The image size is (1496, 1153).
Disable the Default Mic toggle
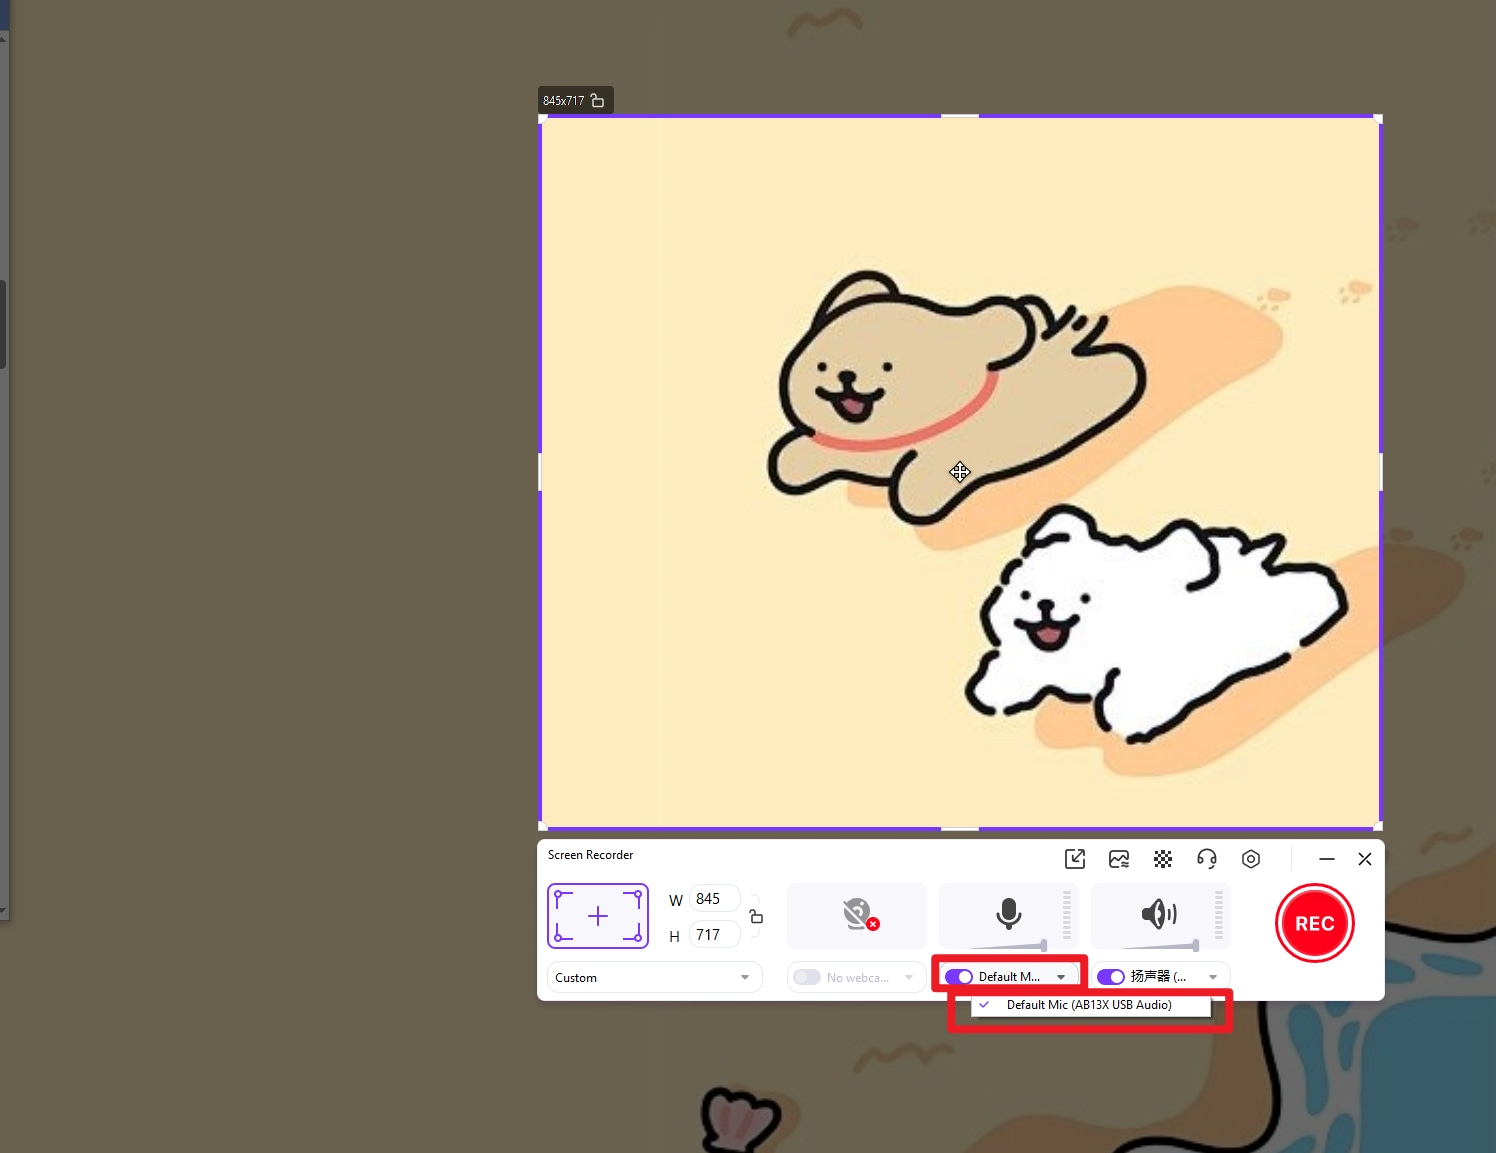point(959,977)
